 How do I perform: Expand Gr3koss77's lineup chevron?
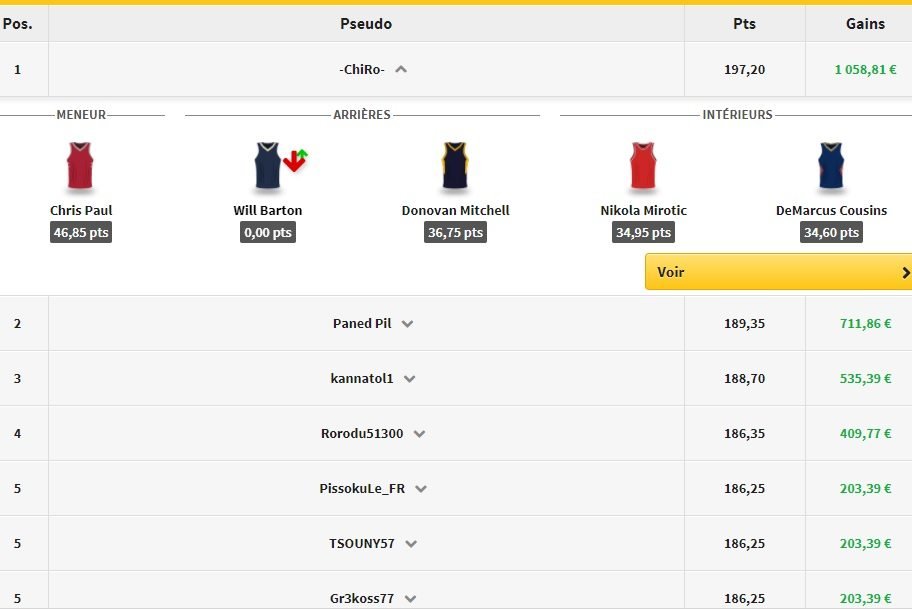[x=410, y=599]
